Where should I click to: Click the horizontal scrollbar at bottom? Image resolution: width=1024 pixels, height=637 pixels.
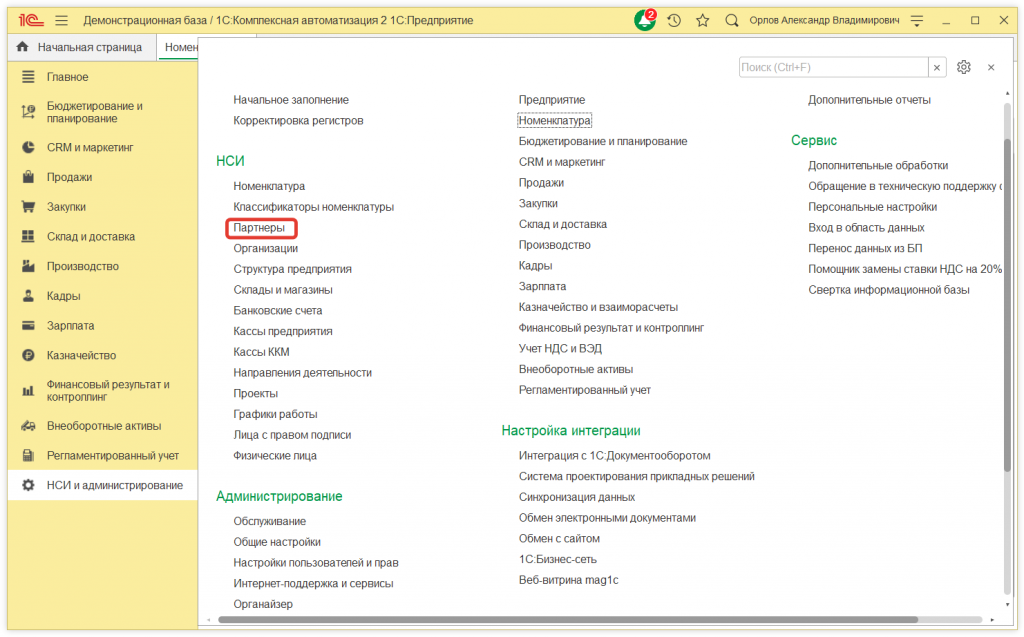coord(600,620)
